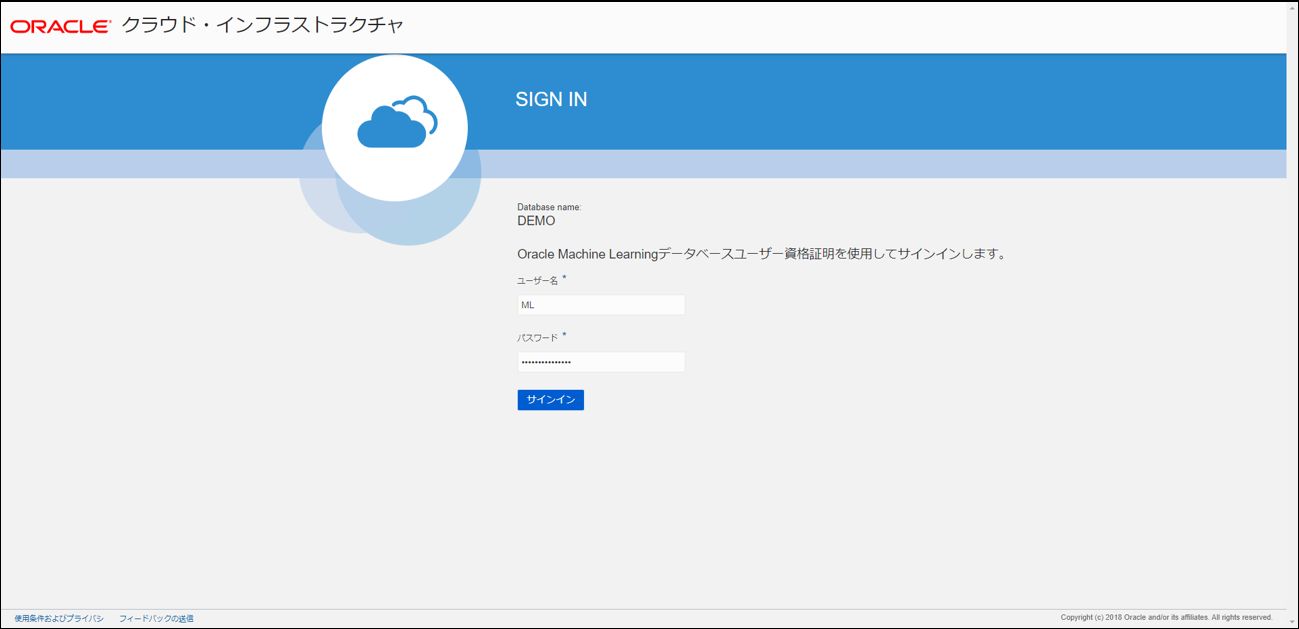Click the asterisk beside ユーザー名

point(564,278)
